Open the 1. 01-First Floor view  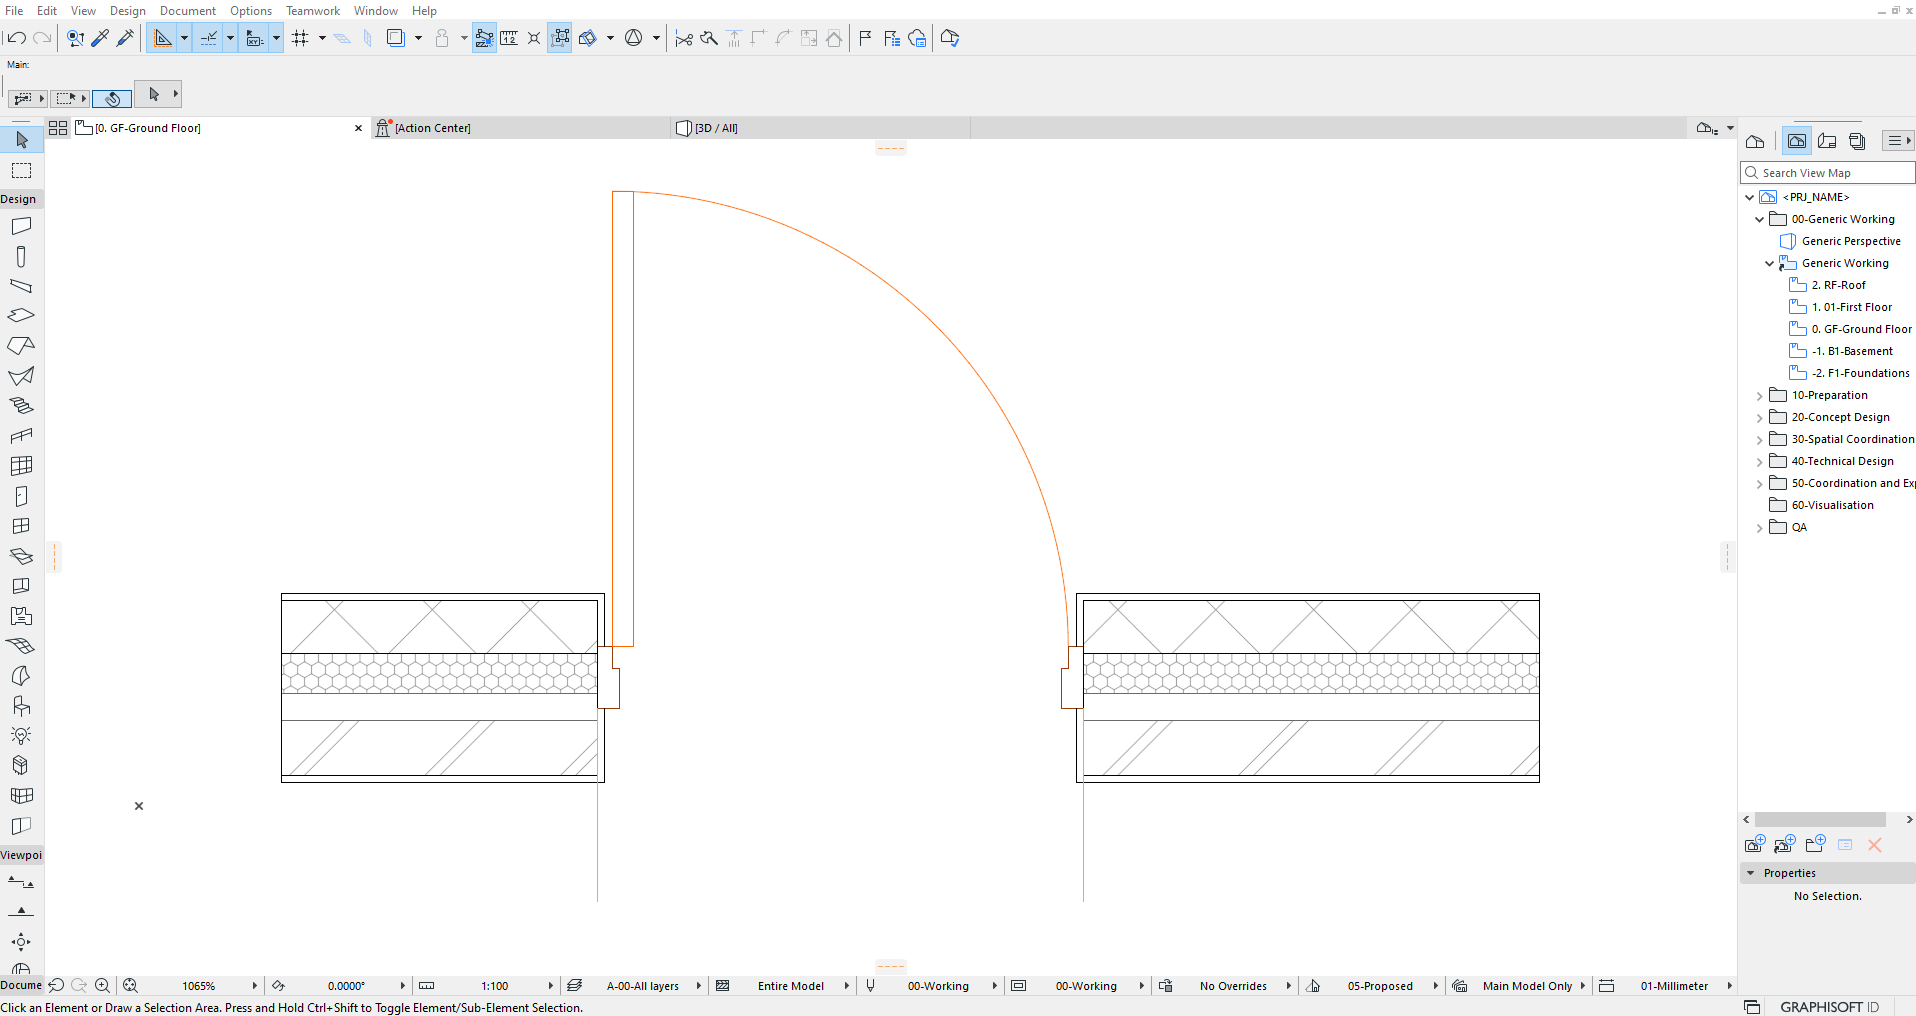pyautogui.click(x=1851, y=307)
